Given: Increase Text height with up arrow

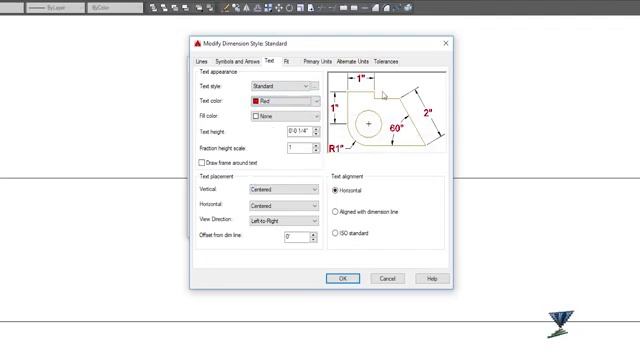Looking at the screenshot, I should [x=316, y=129].
